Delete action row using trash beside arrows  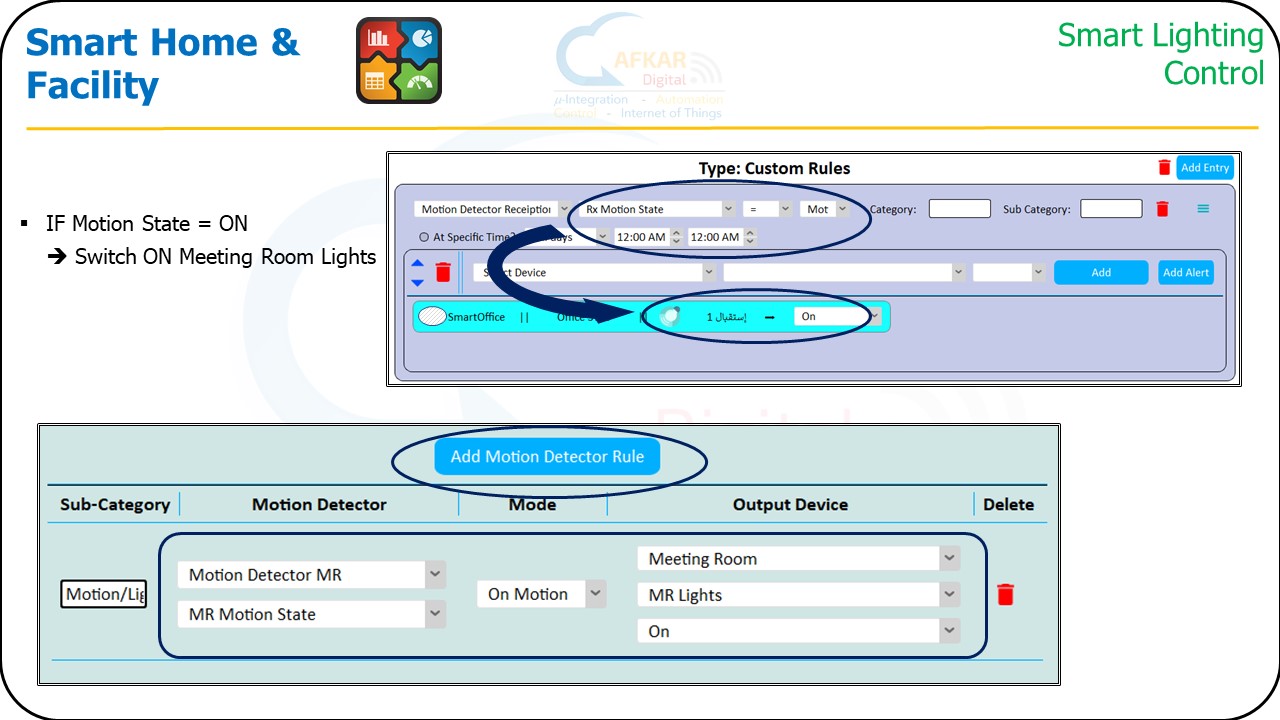(443, 272)
